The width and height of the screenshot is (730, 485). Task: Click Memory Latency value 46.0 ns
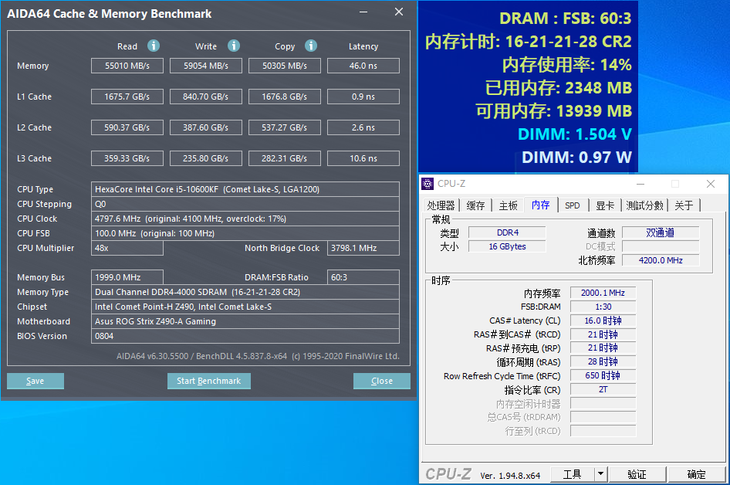(363, 66)
